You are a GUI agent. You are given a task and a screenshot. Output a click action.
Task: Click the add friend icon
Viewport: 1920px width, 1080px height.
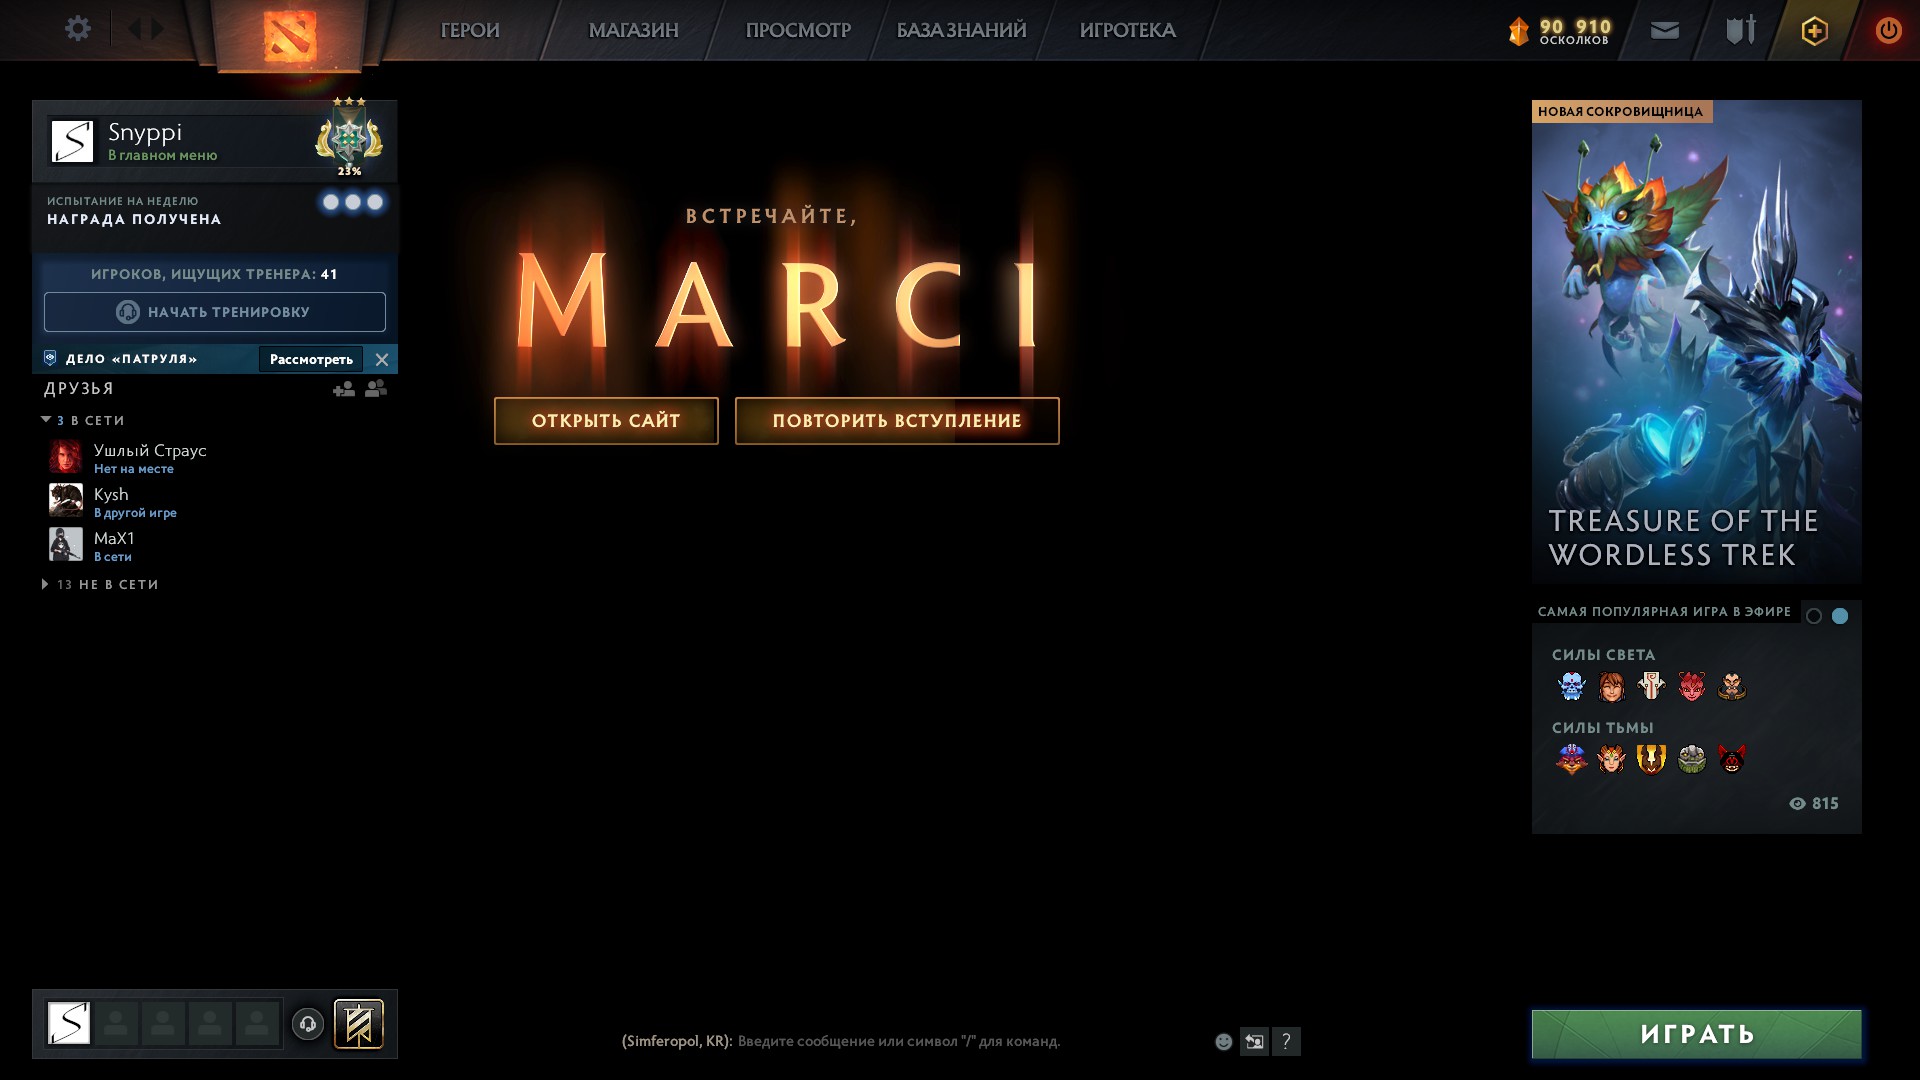tap(344, 389)
